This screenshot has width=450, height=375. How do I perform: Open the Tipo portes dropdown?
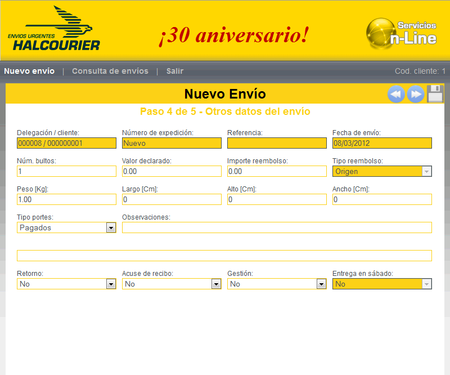[66, 228]
